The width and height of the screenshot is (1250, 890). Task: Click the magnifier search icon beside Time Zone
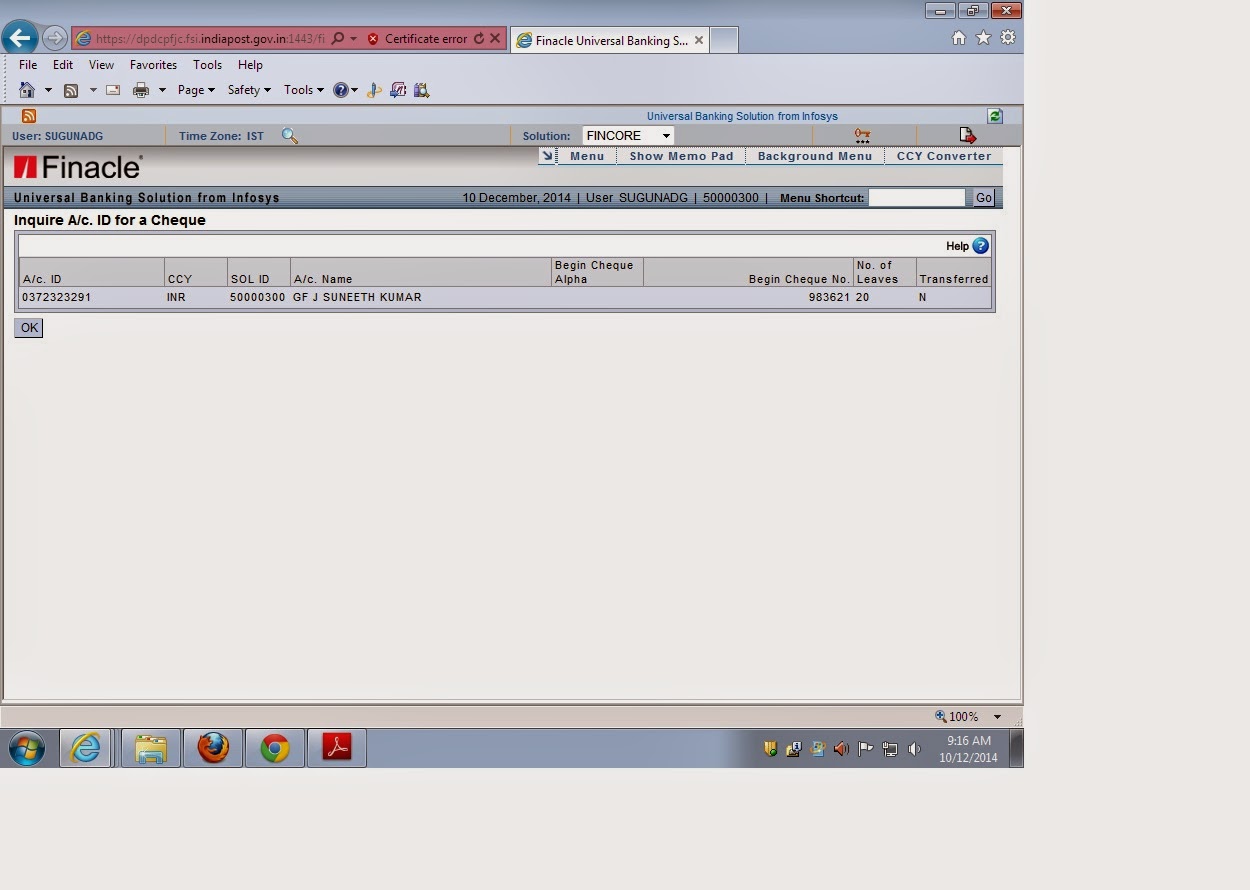click(290, 135)
